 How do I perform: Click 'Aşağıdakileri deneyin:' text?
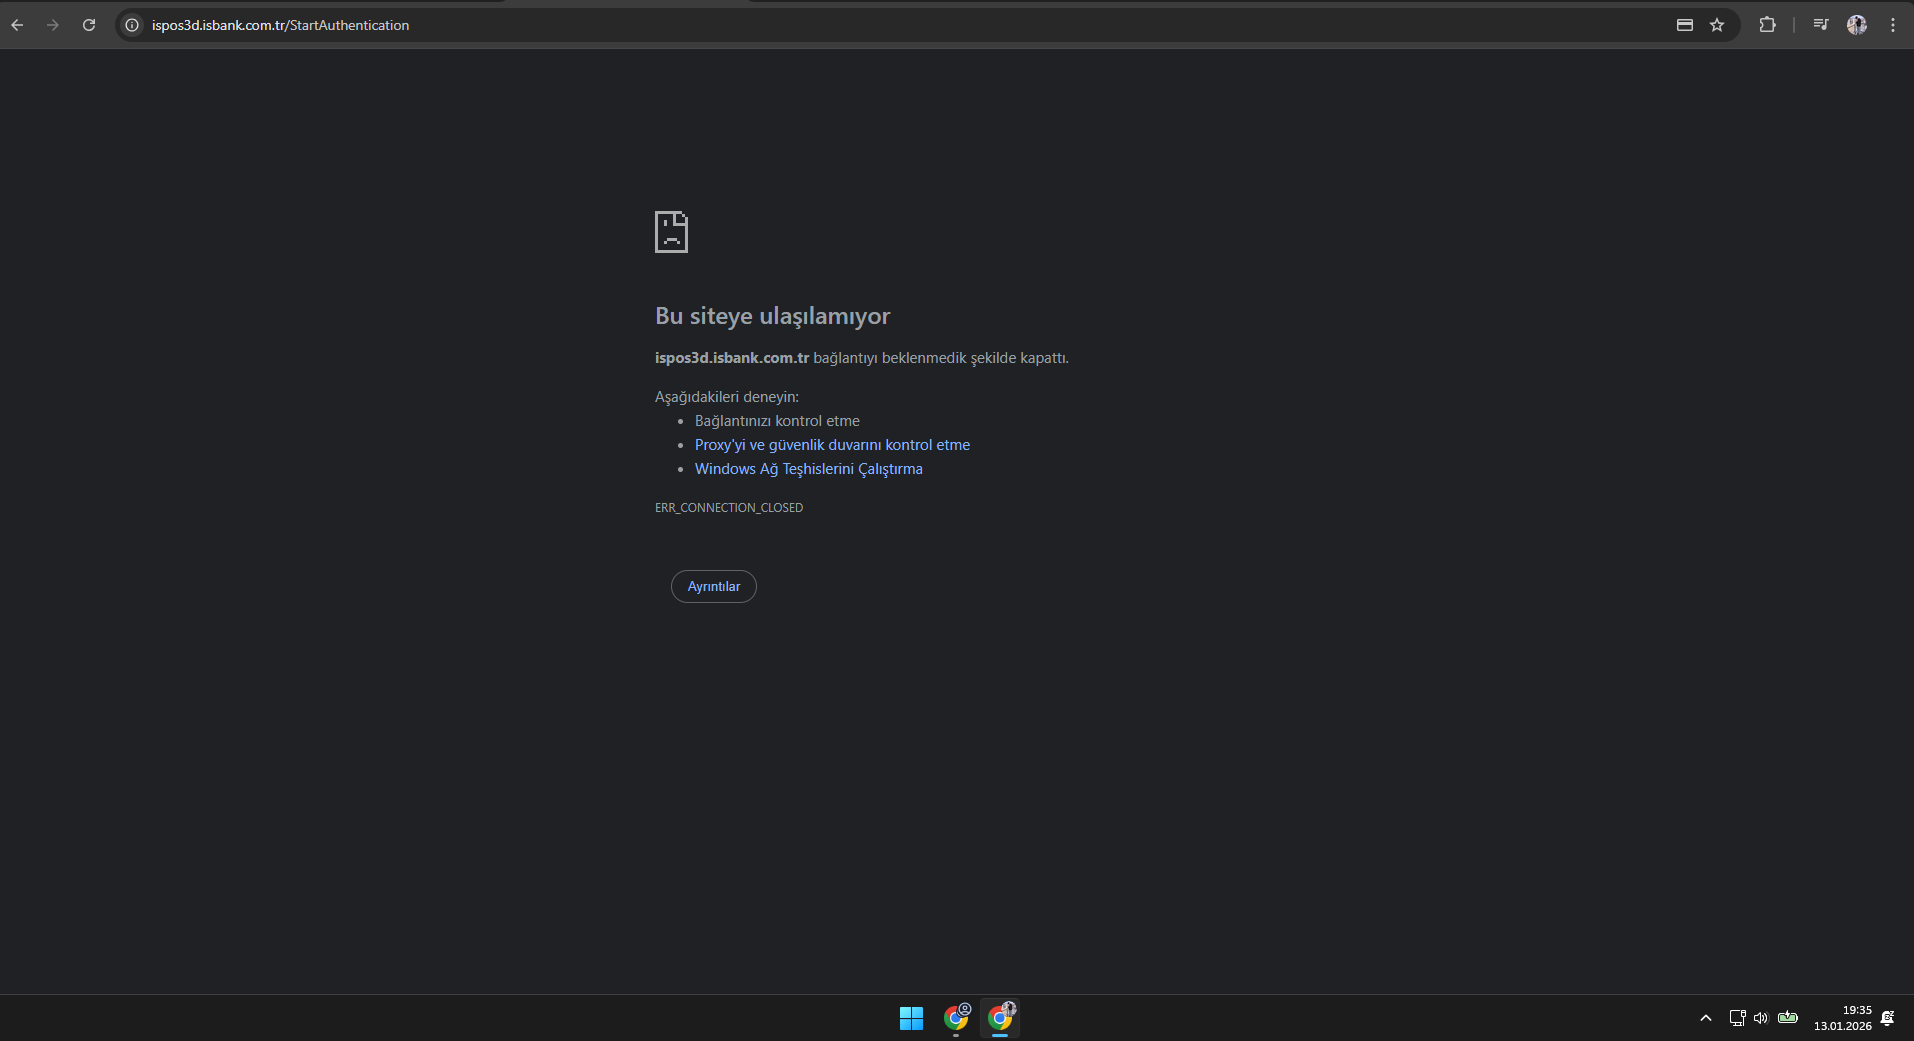[727, 397]
